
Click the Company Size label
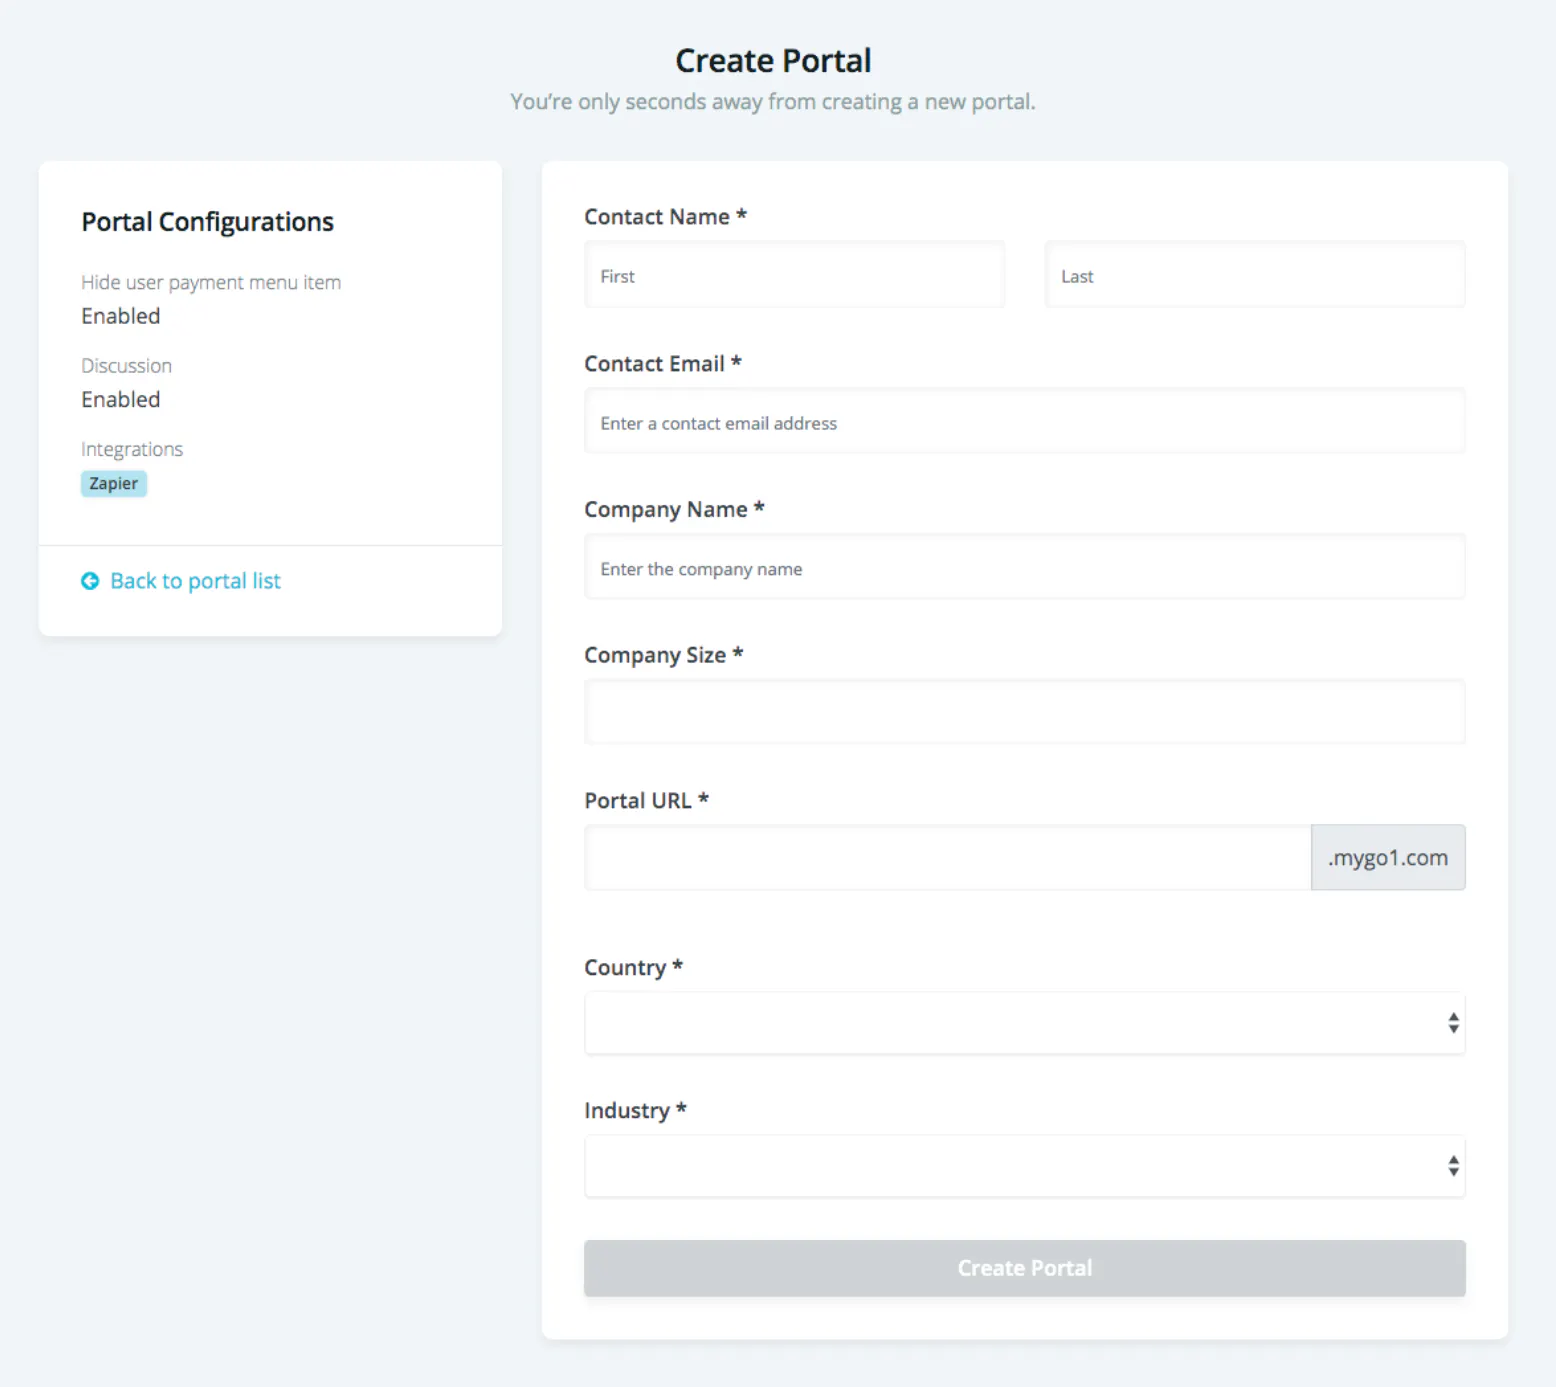(x=664, y=655)
